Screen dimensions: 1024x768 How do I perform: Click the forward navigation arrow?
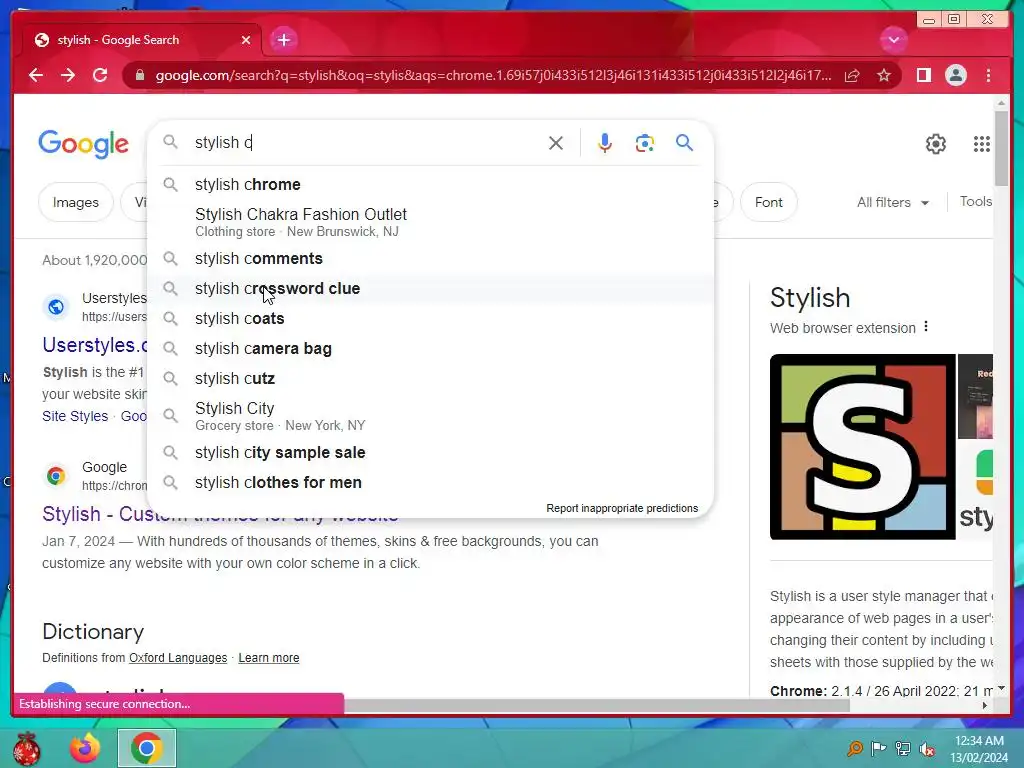(x=68, y=75)
